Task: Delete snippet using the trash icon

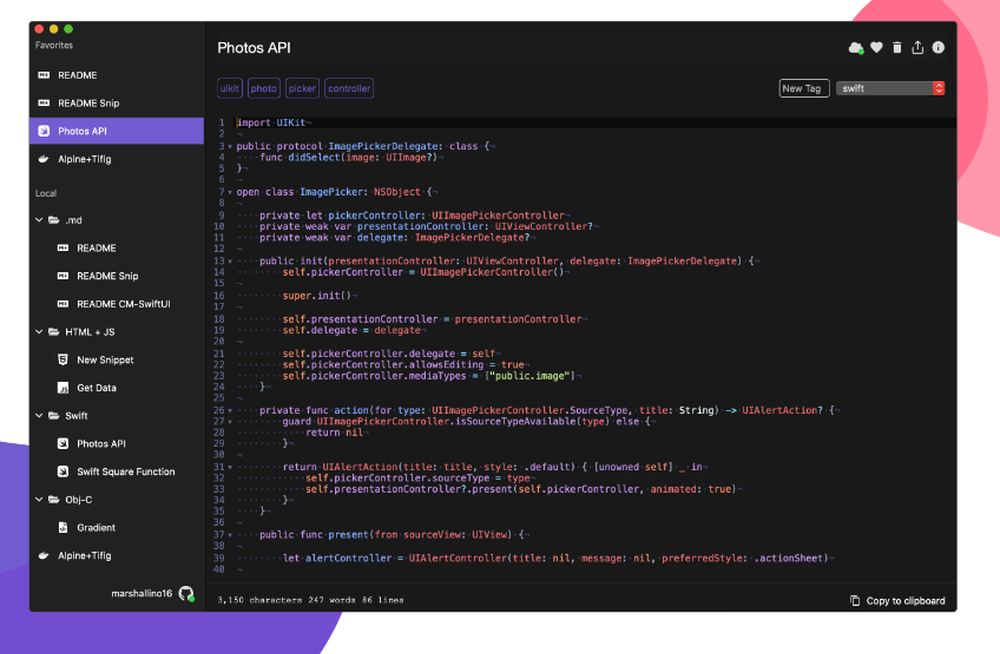Action: pyautogui.click(x=897, y=47)
